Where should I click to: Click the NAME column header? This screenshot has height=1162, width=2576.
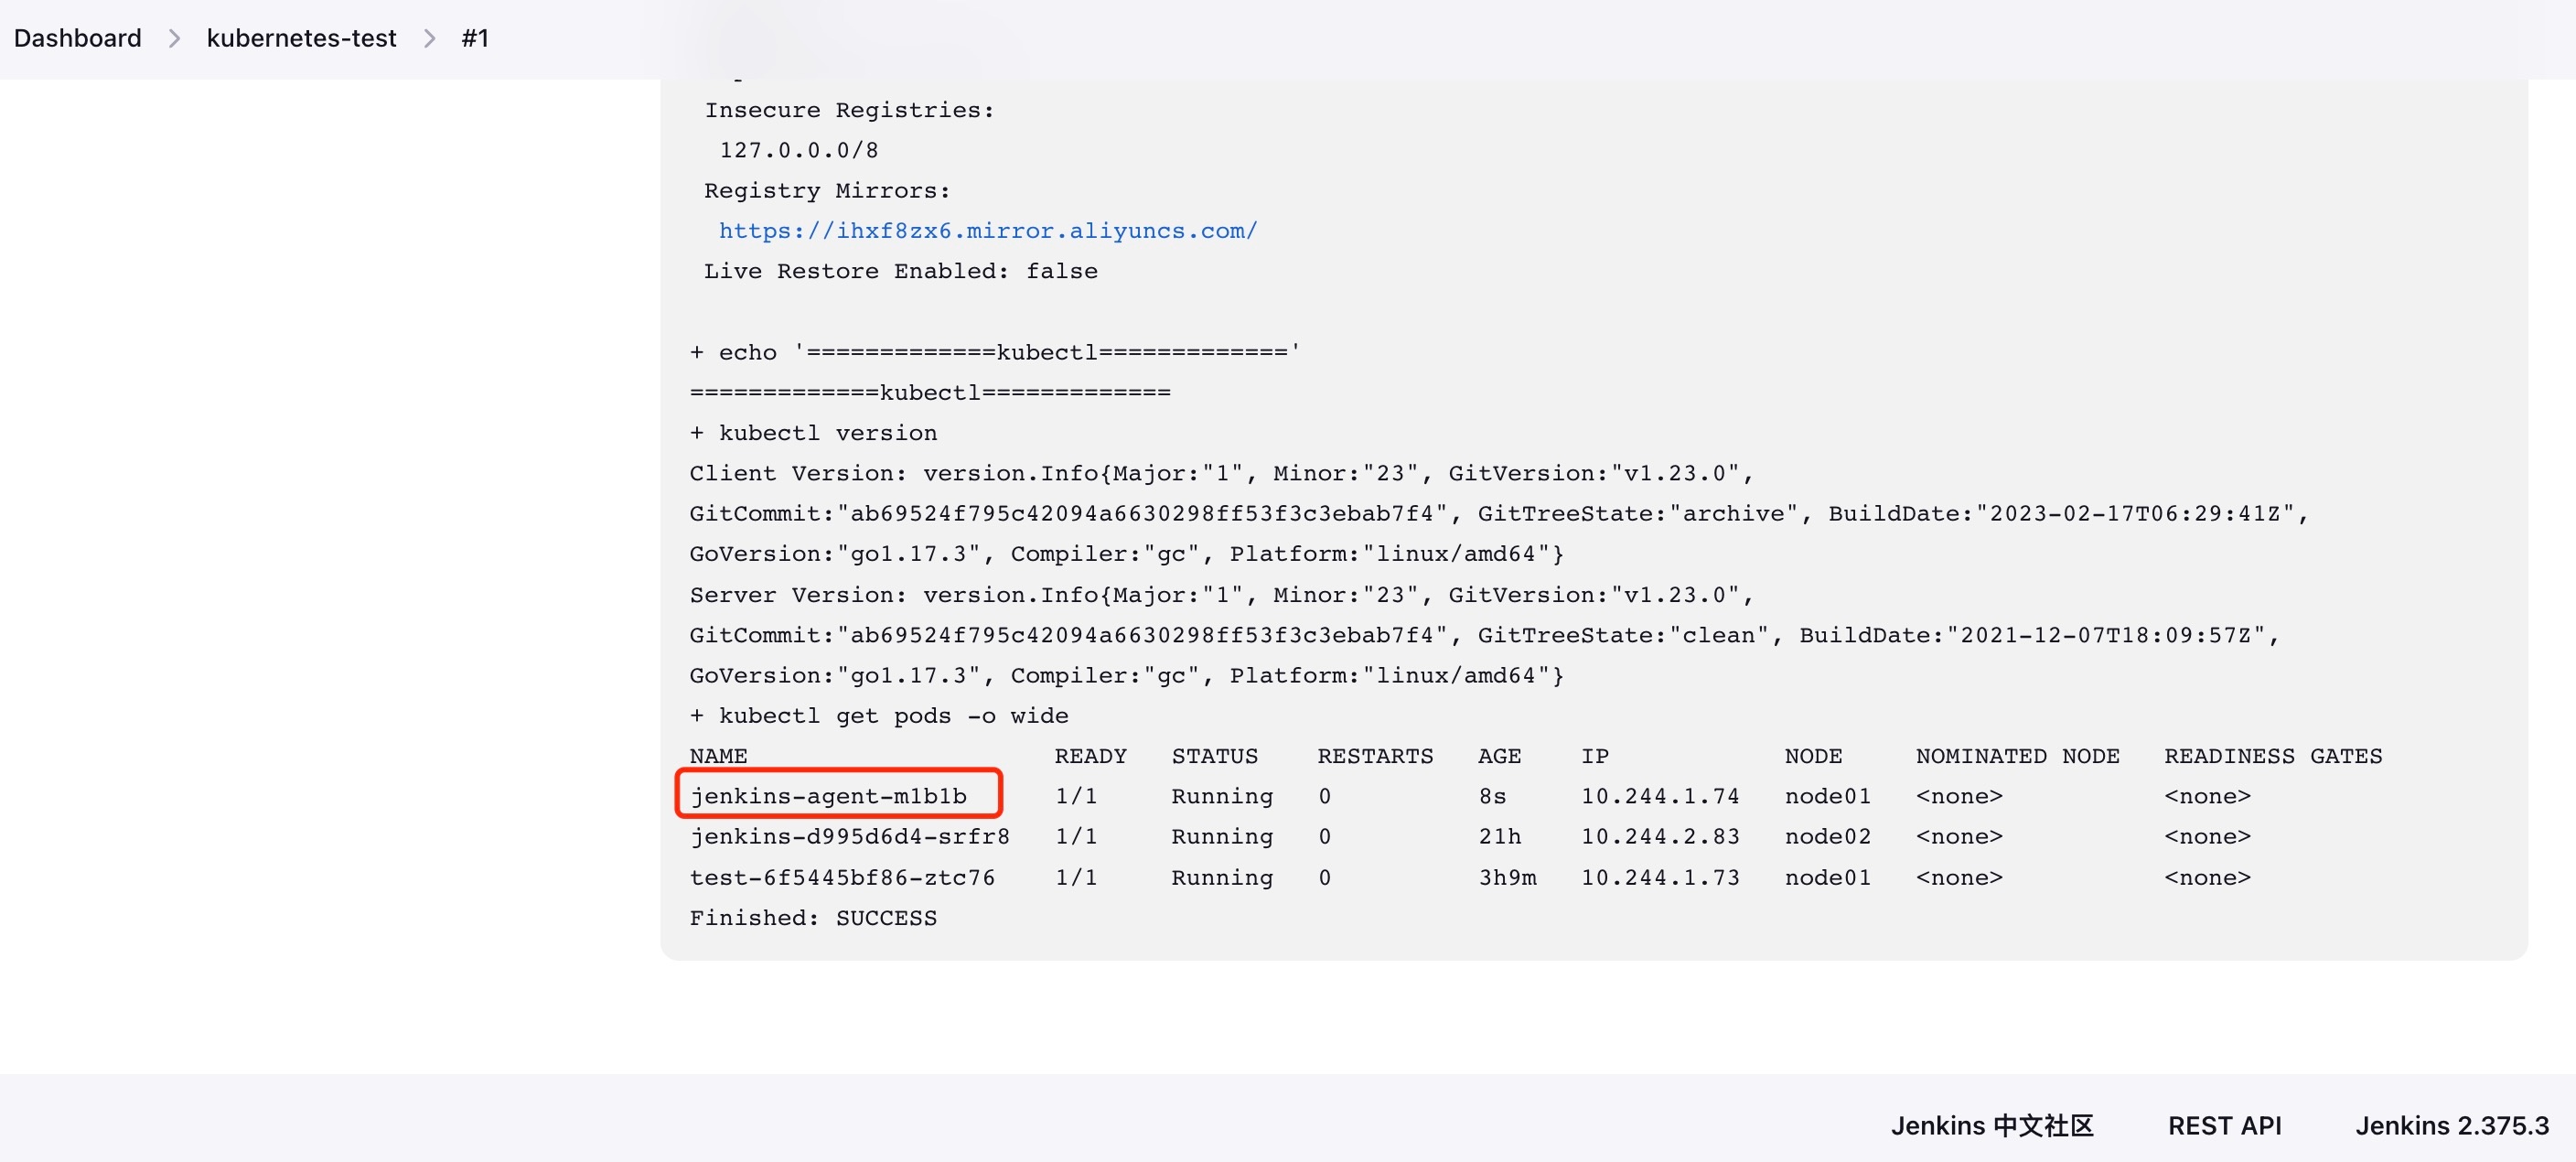[718, 756]
